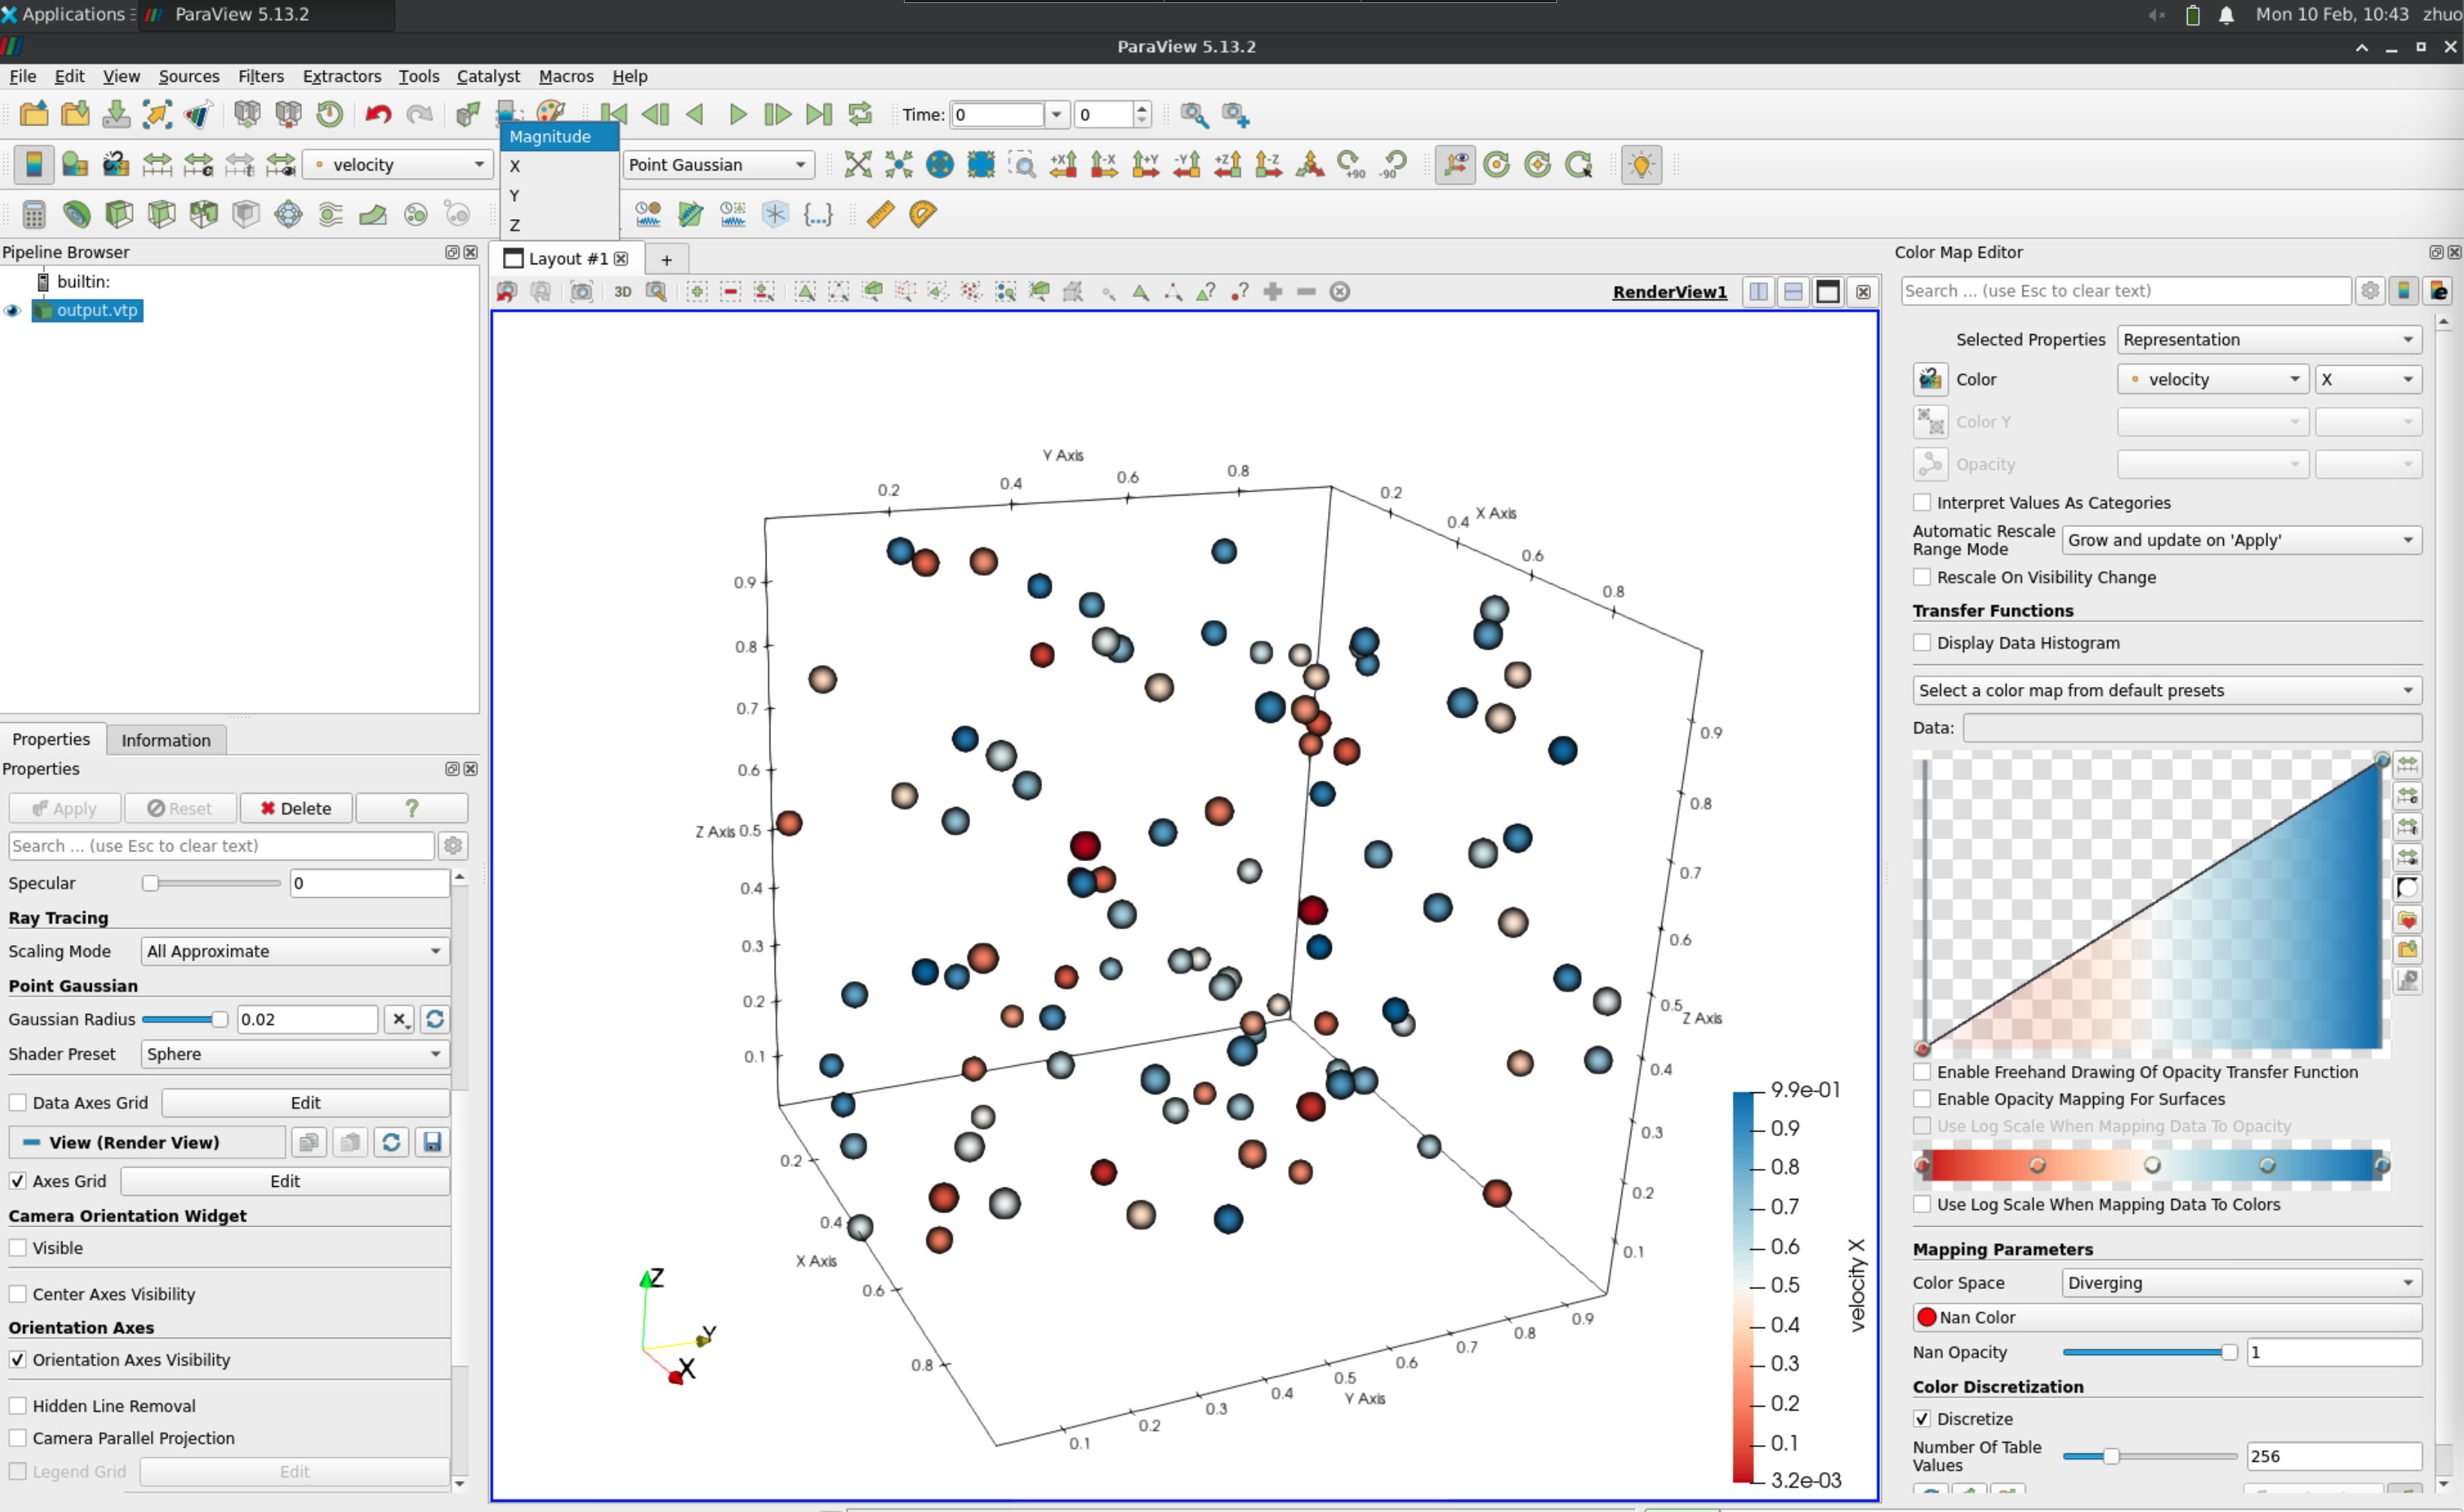The height and width of the screenshot is (1512, 2464).
Task: Open the Color Space Diverging dropdown
Action: [2242, 1283]
